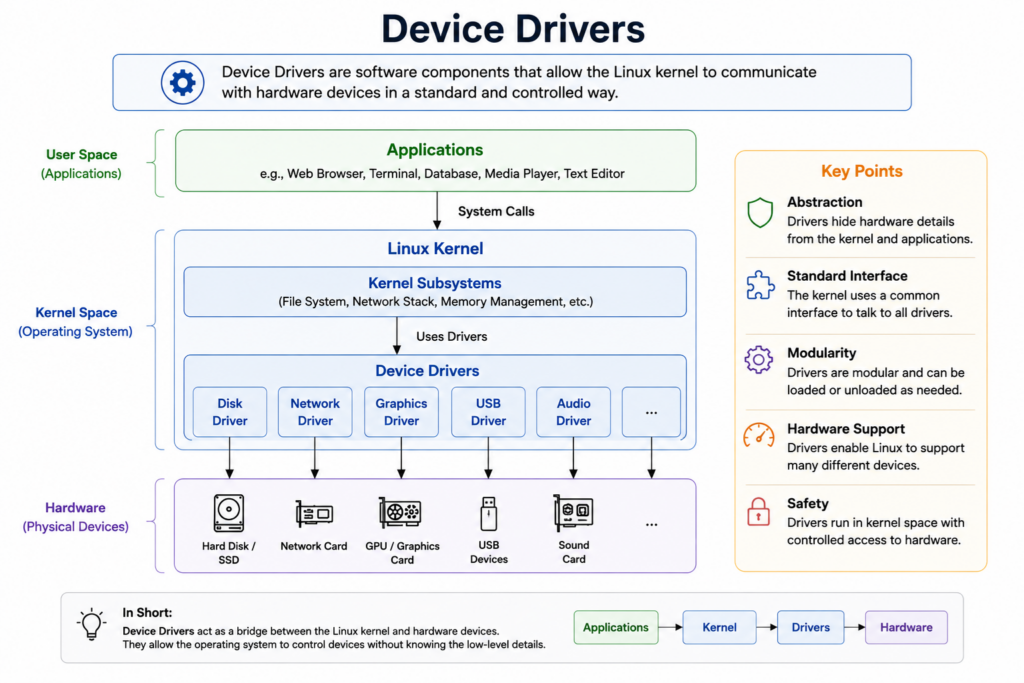Click the File System, Network Stack subtitle

pos(436,302)
